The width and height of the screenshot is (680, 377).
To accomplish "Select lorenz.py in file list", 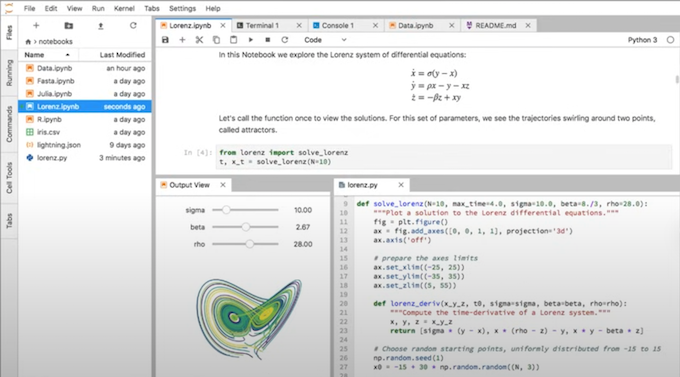I will [x=85, y=158].
